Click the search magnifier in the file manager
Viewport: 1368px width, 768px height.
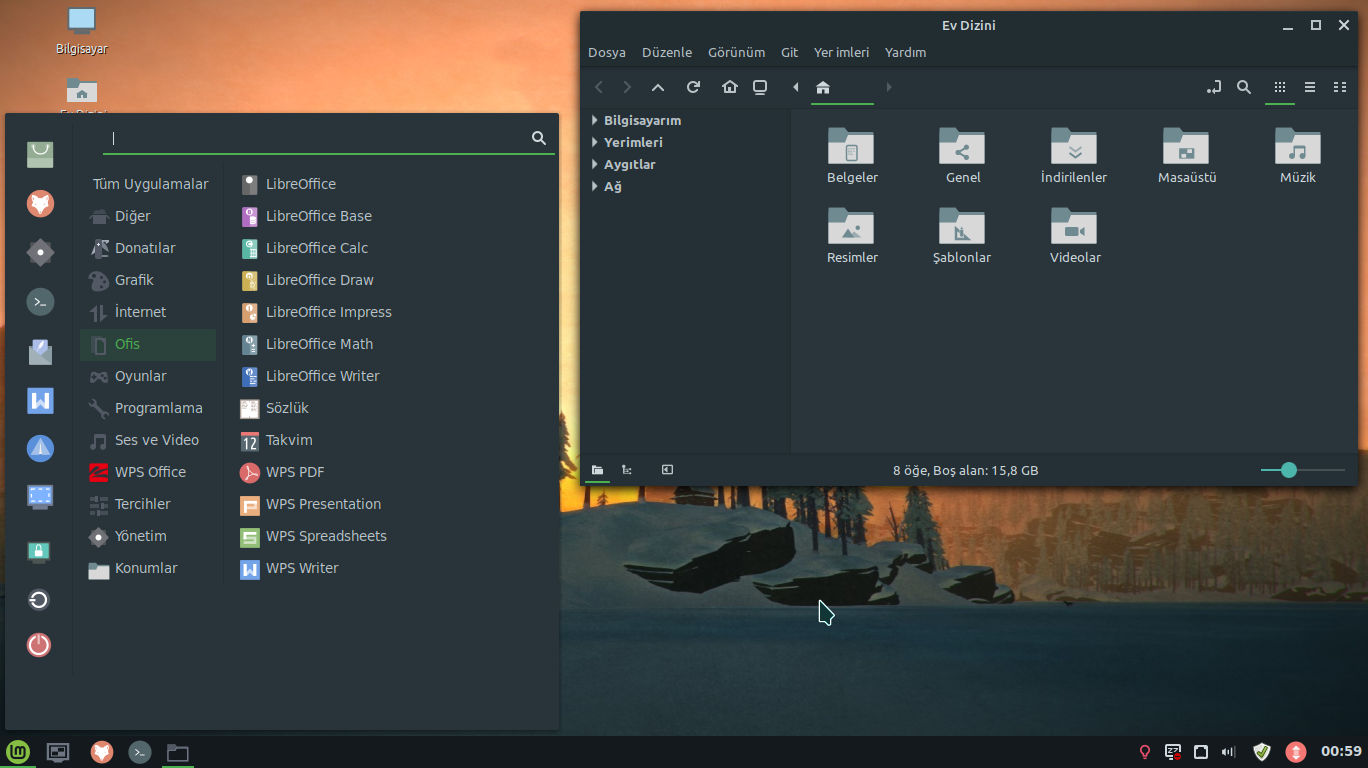(x=1244, y=87)
